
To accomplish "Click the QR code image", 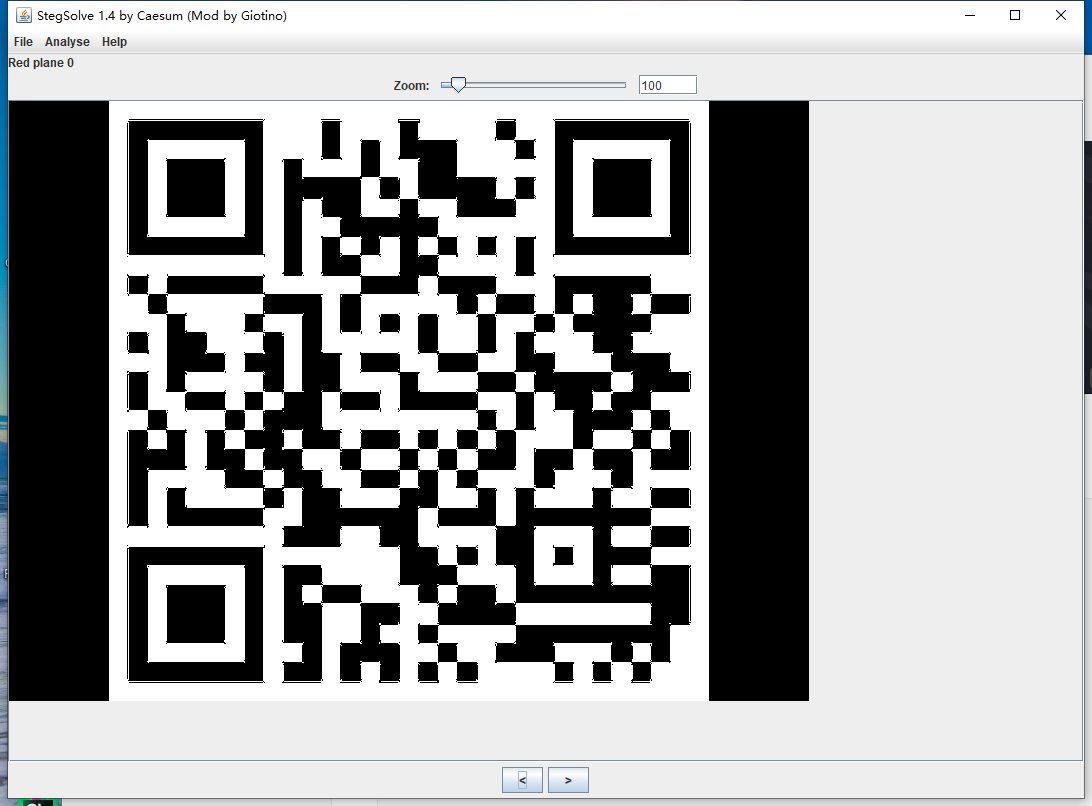I will click(x=409, y=401).
